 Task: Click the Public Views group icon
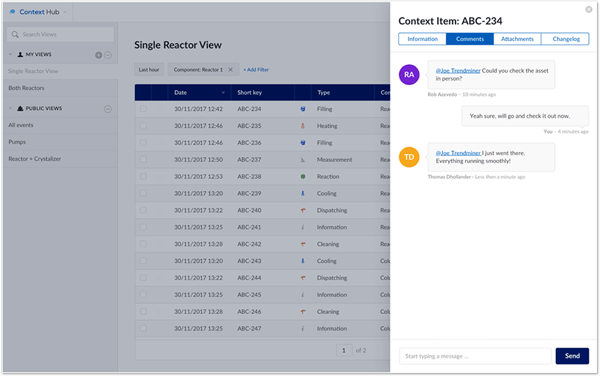pyautogui.click(x=20, y=109)
